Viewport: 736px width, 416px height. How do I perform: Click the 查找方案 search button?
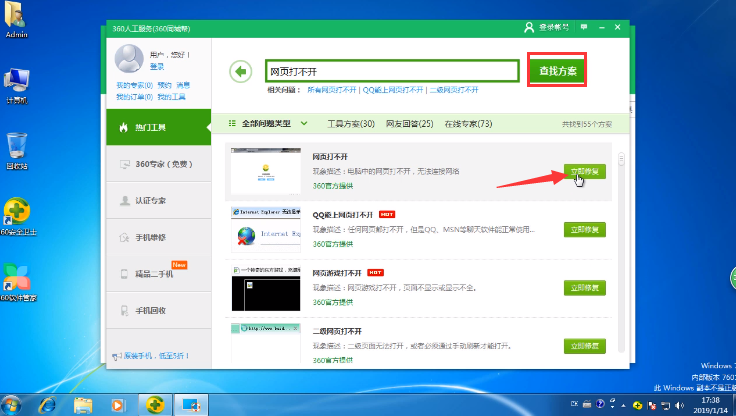[557, 70]
